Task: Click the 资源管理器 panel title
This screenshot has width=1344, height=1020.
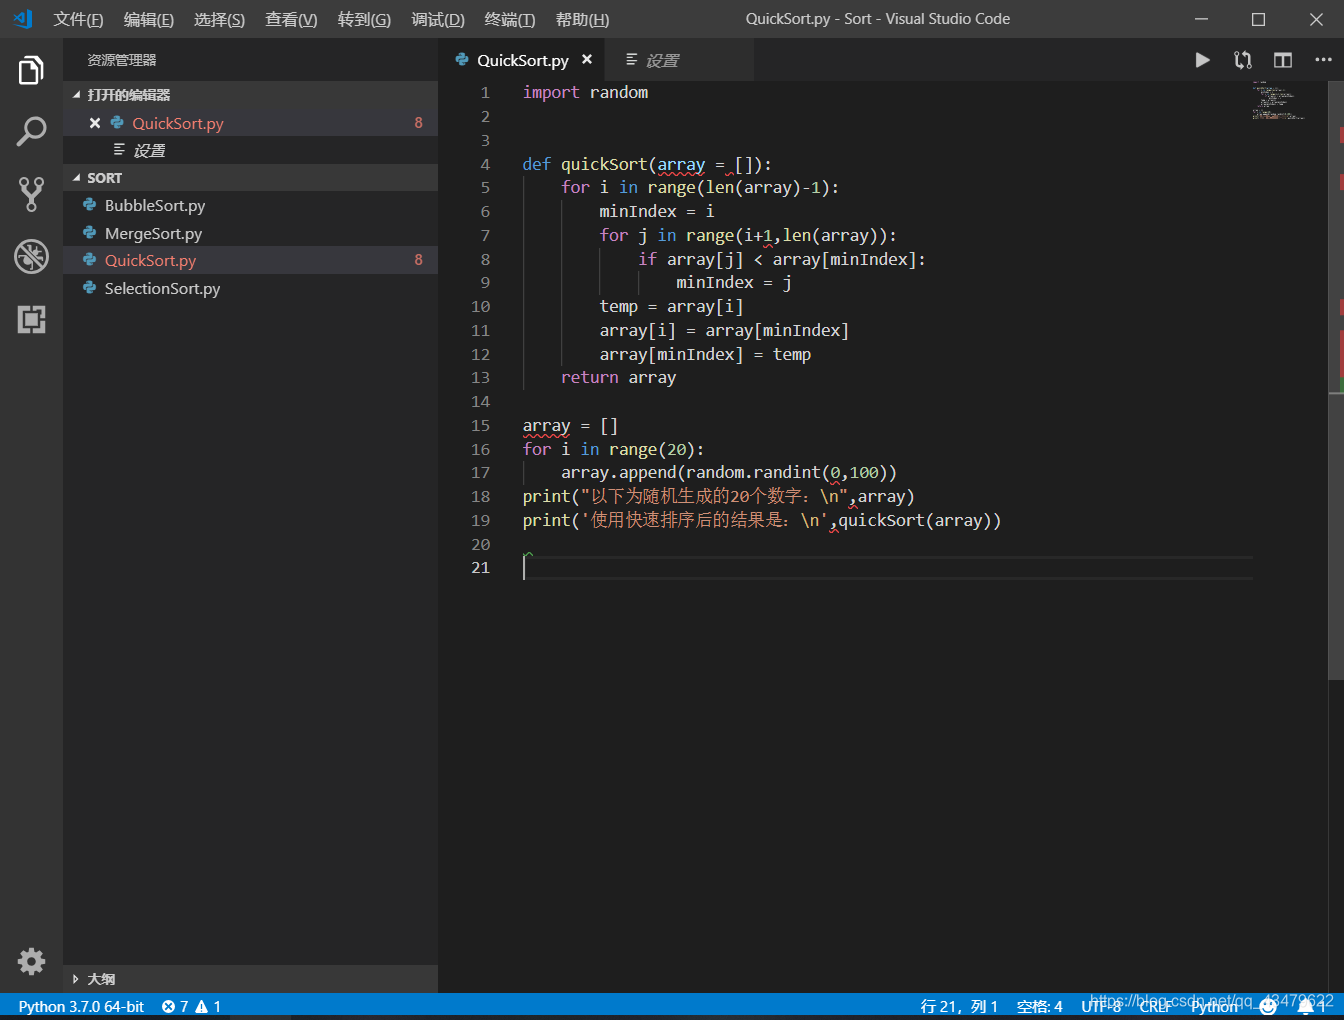Action: 121,60
